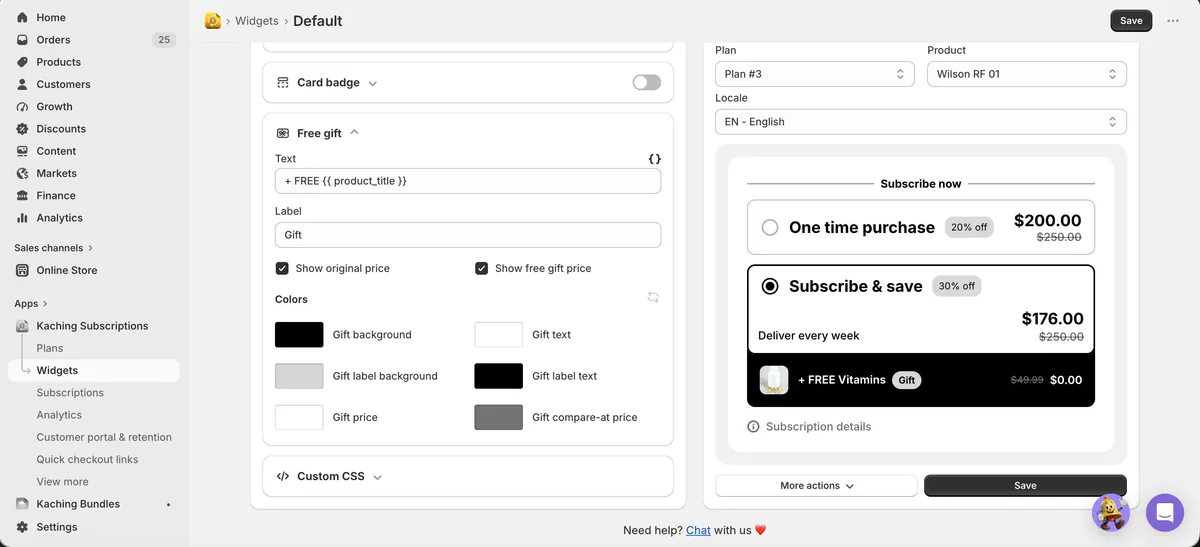This screenshot has height=547, width=1200.
Task: Pick the Gift background color swatch
Action: (299, 335)
